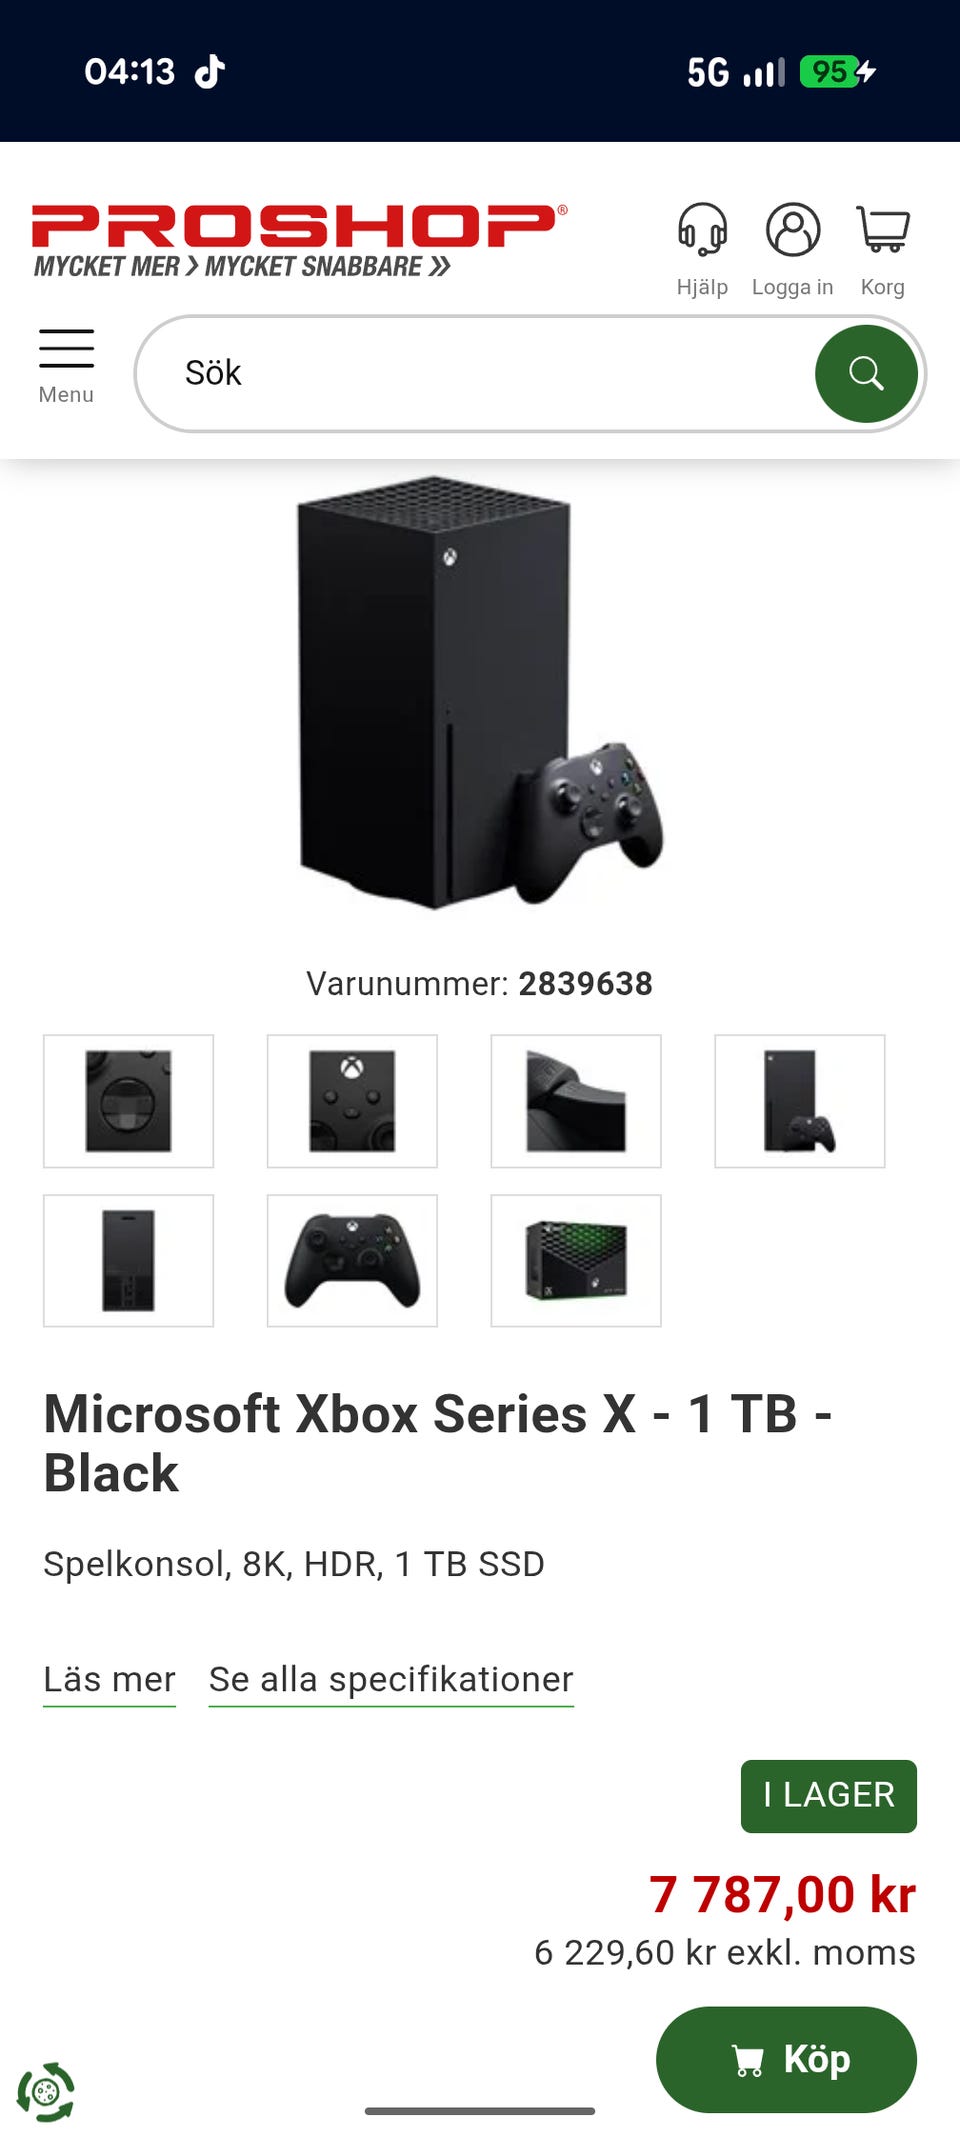
Task: Select the D-pad controller close-up thumbnail
Action: [128, 1101]
